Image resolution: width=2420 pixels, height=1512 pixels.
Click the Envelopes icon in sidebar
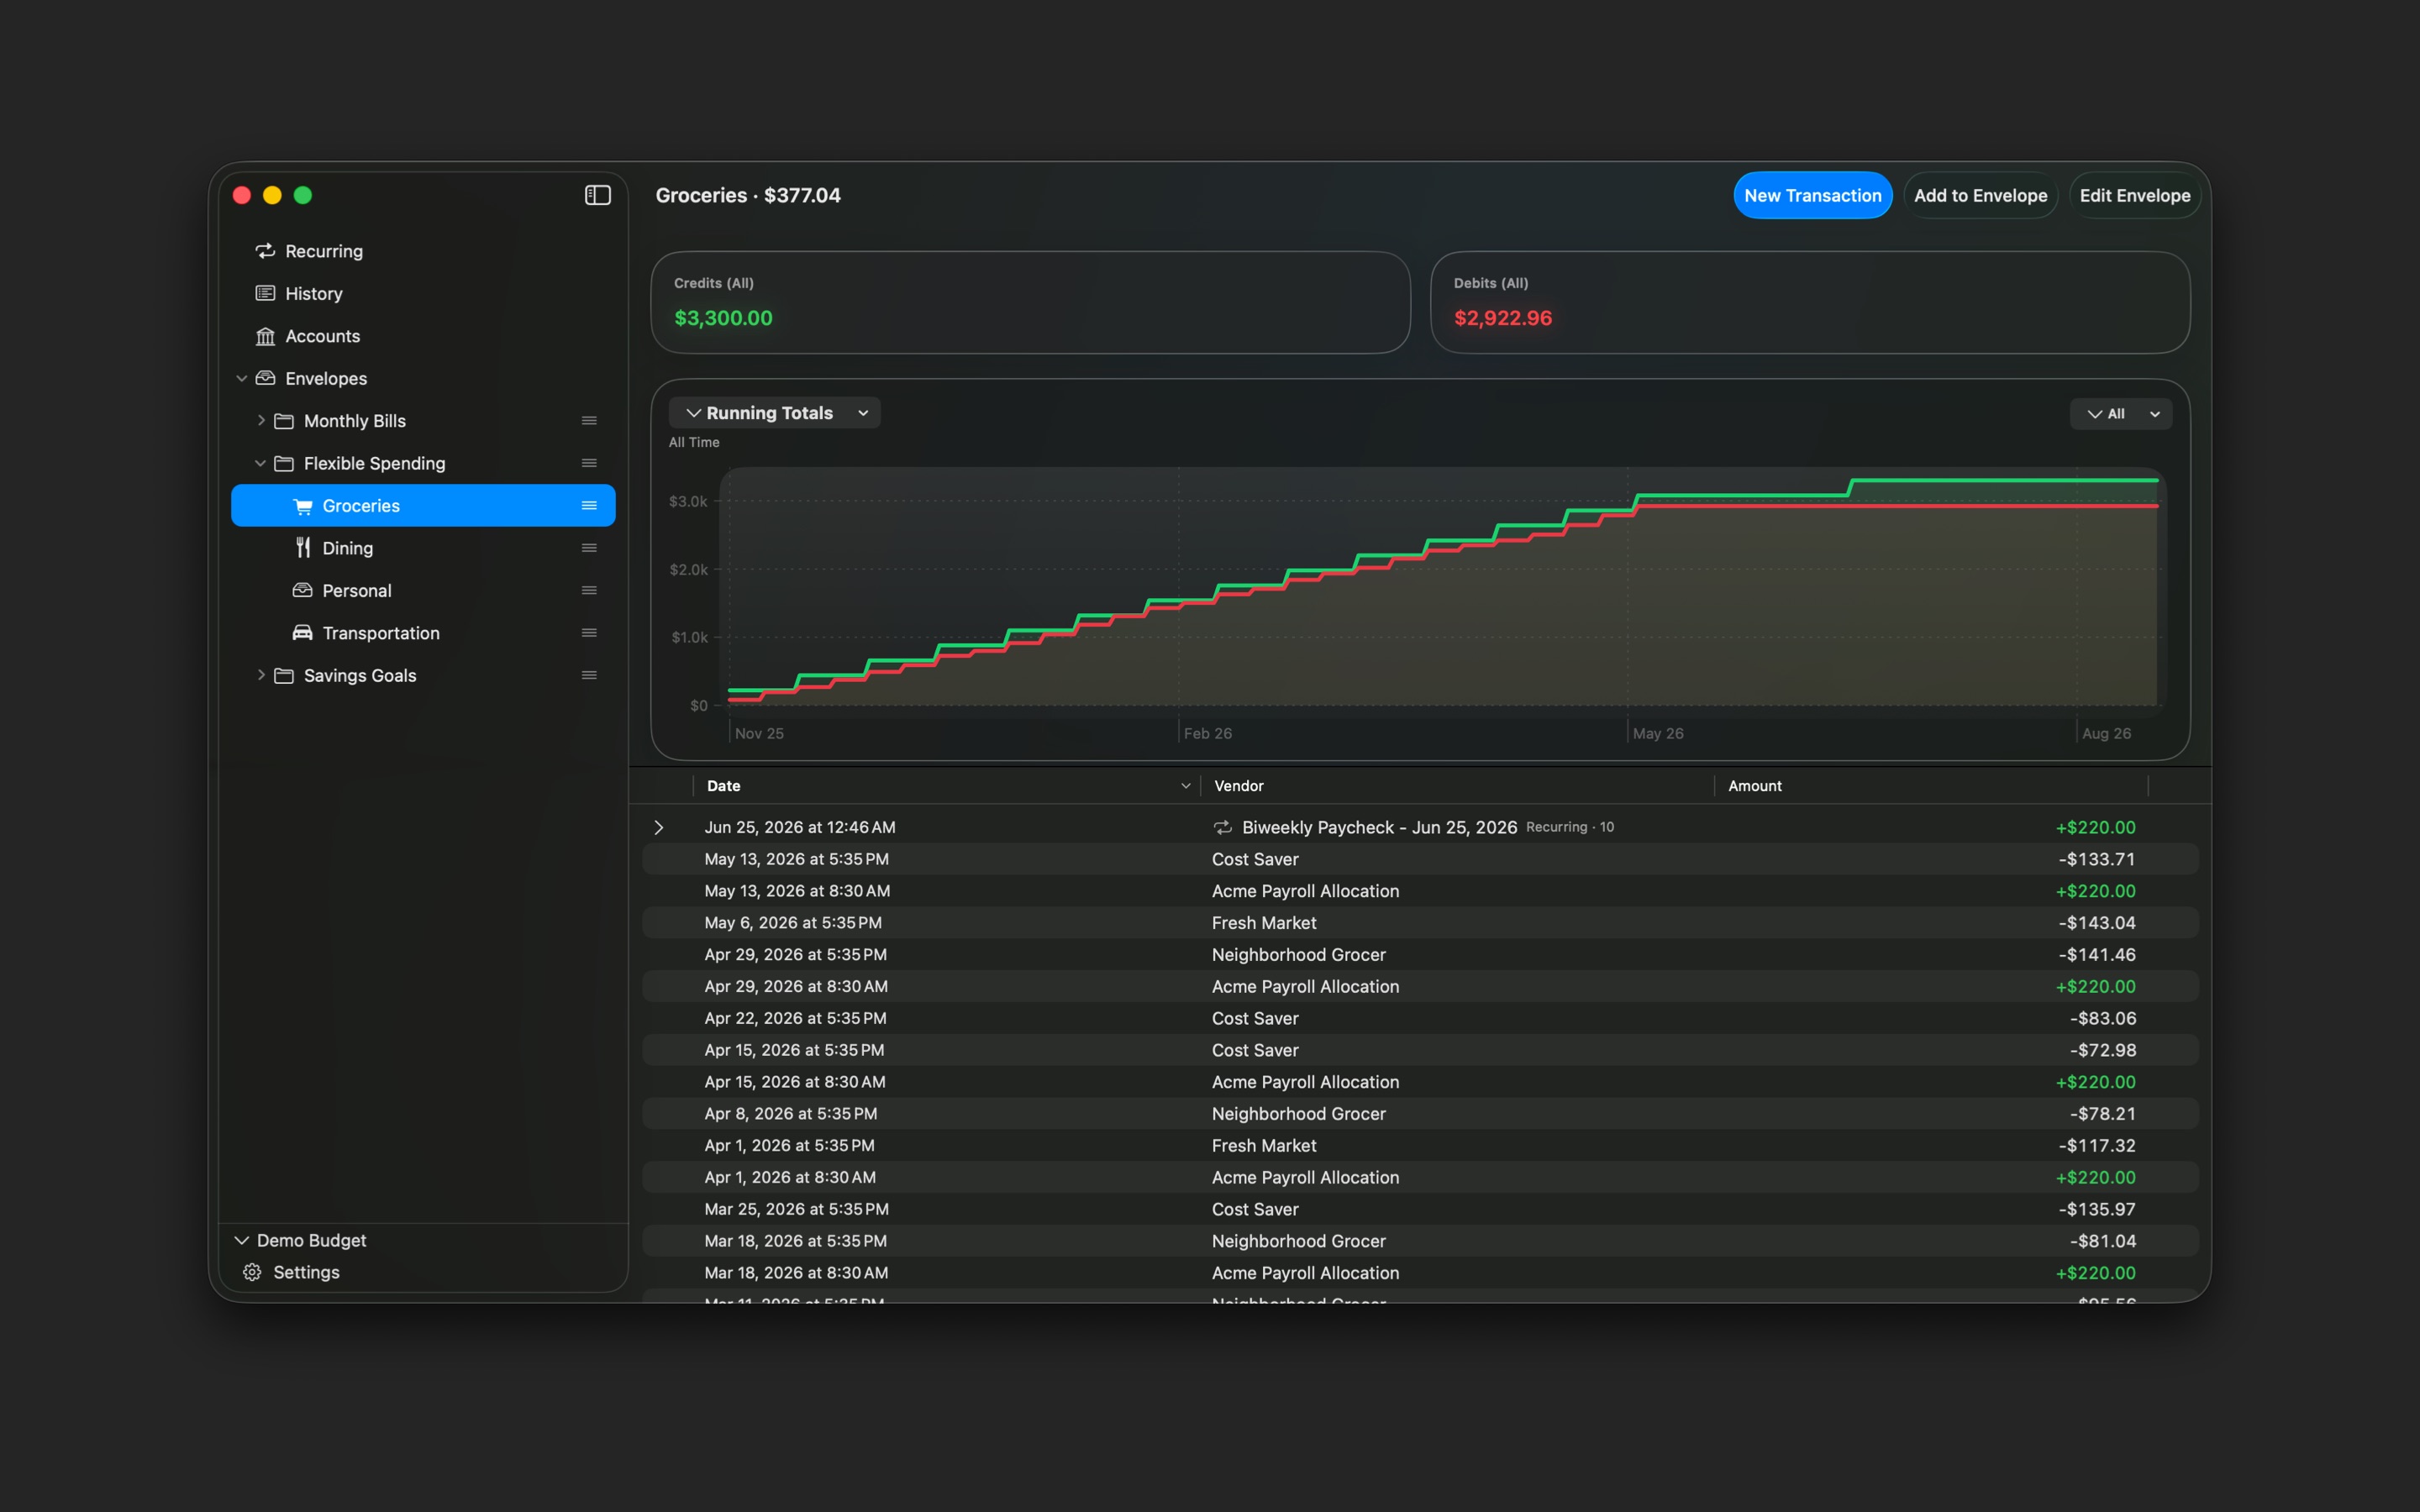265,378
